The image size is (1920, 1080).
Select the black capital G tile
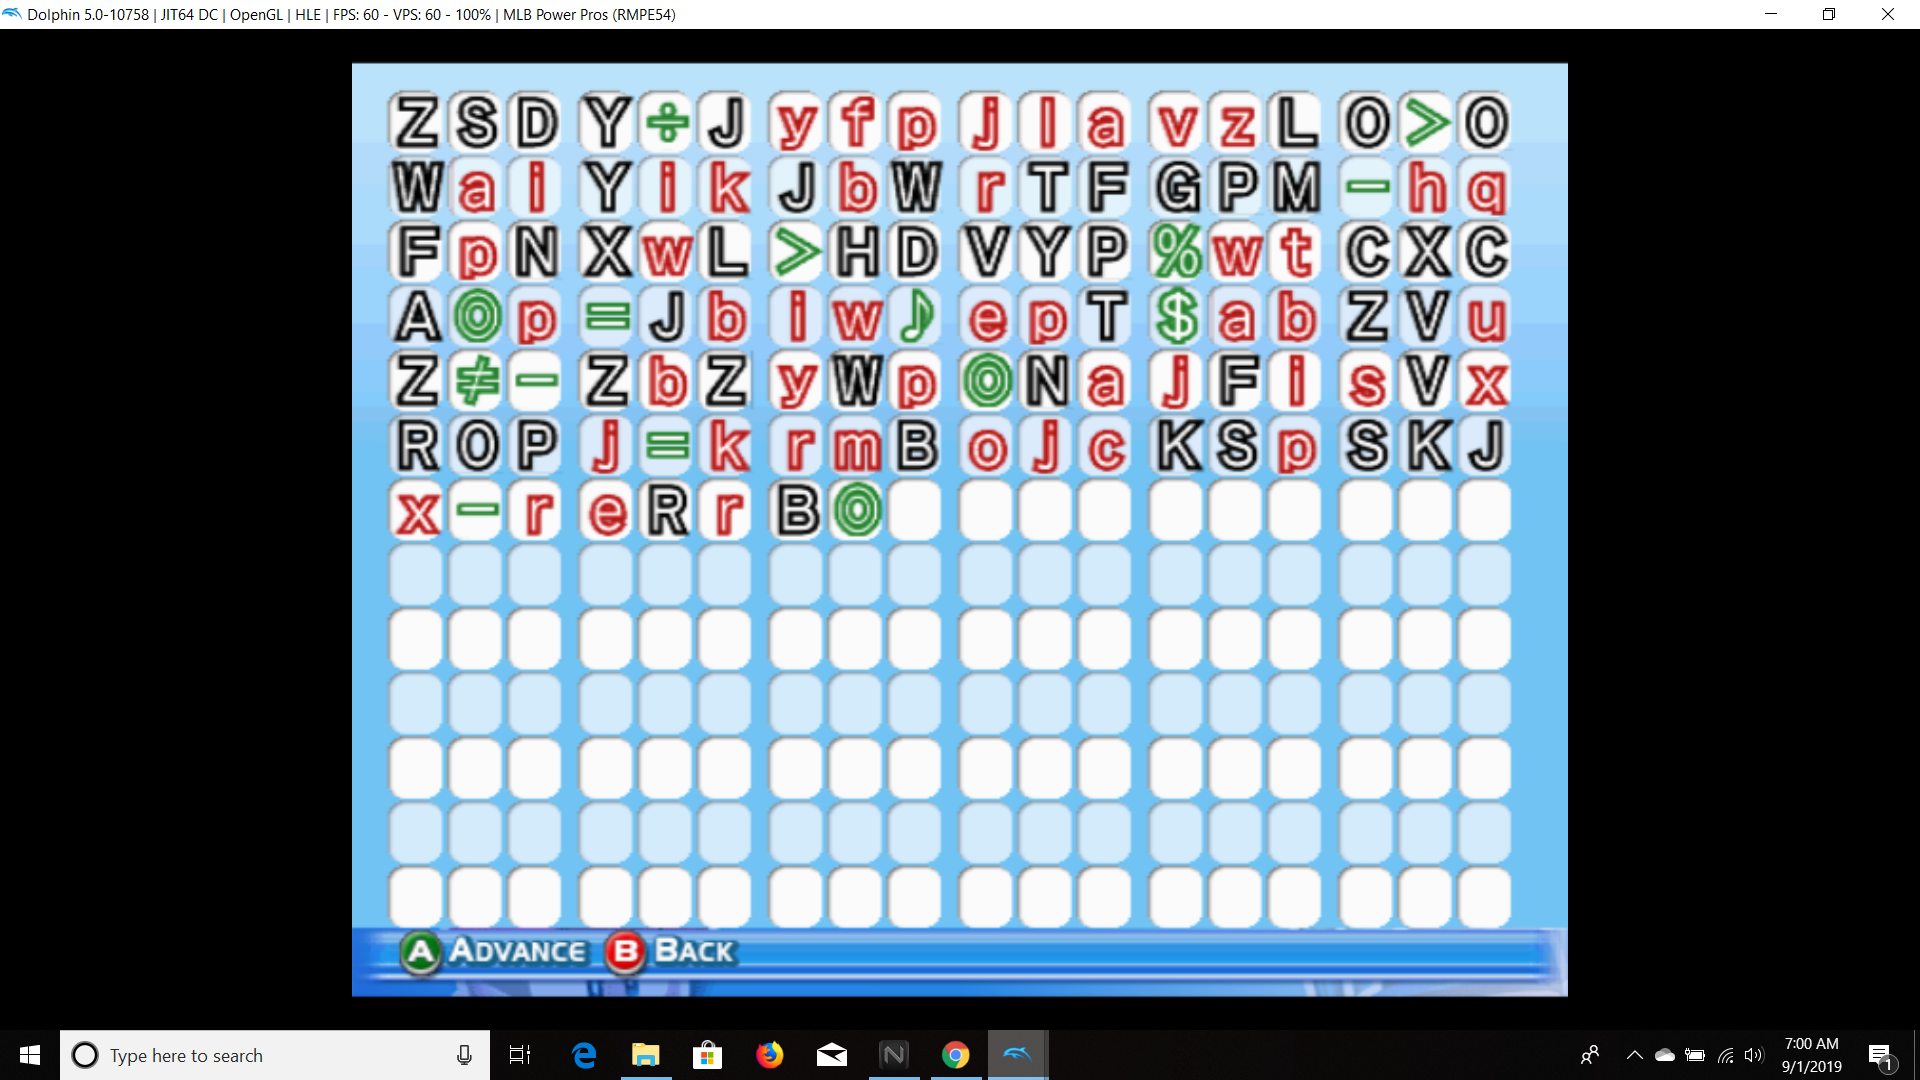[x=1177, y=187]
